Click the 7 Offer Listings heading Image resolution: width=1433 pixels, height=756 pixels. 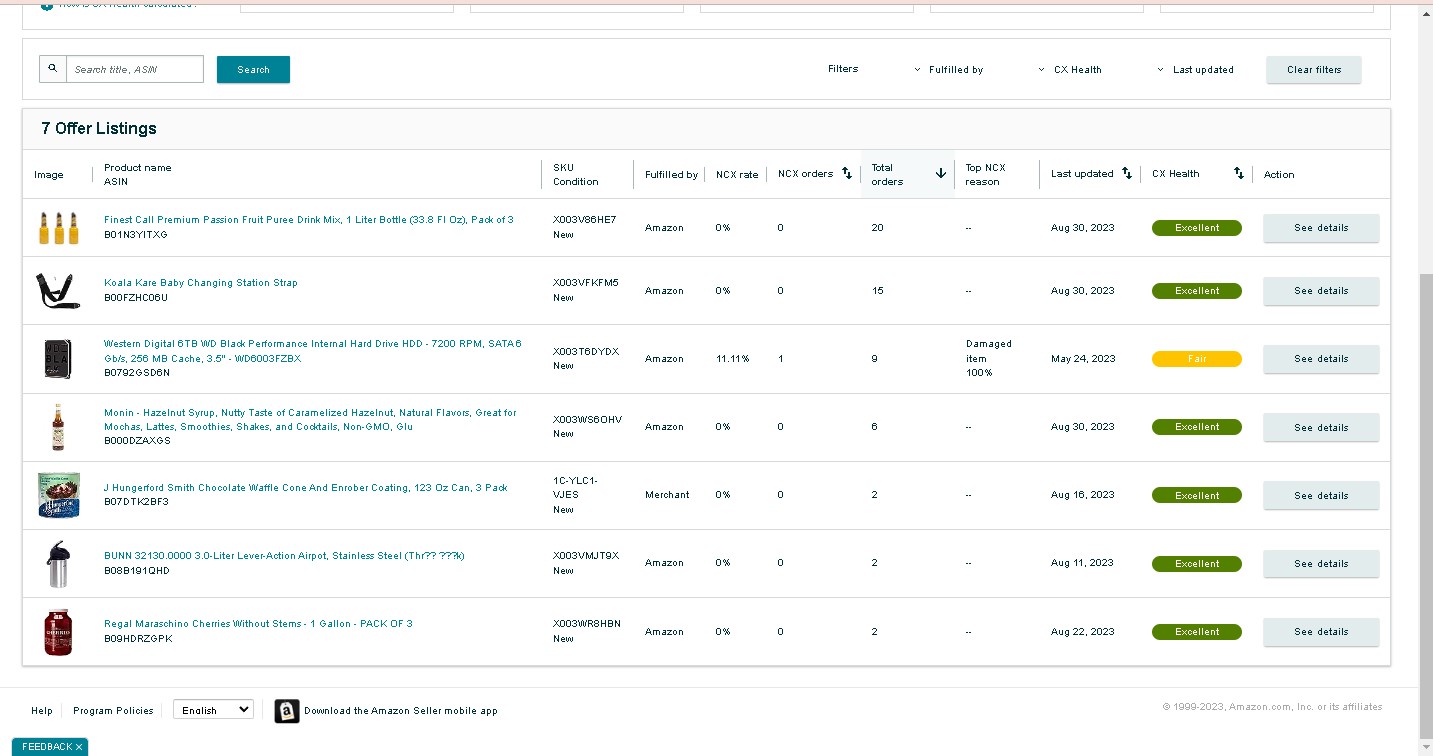point(99,129)
